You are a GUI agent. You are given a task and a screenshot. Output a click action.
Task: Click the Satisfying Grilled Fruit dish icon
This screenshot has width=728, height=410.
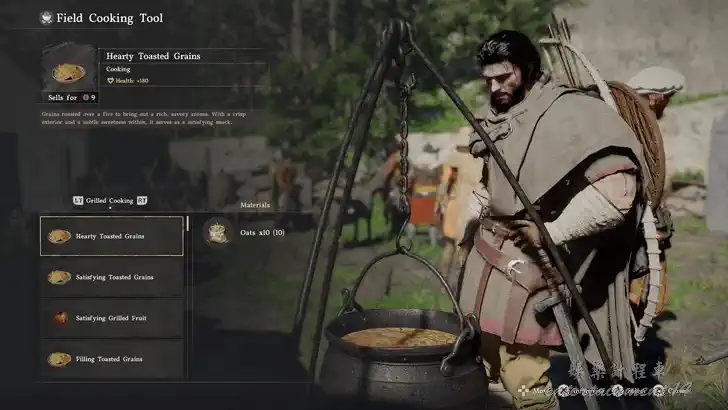coord(60,318)
